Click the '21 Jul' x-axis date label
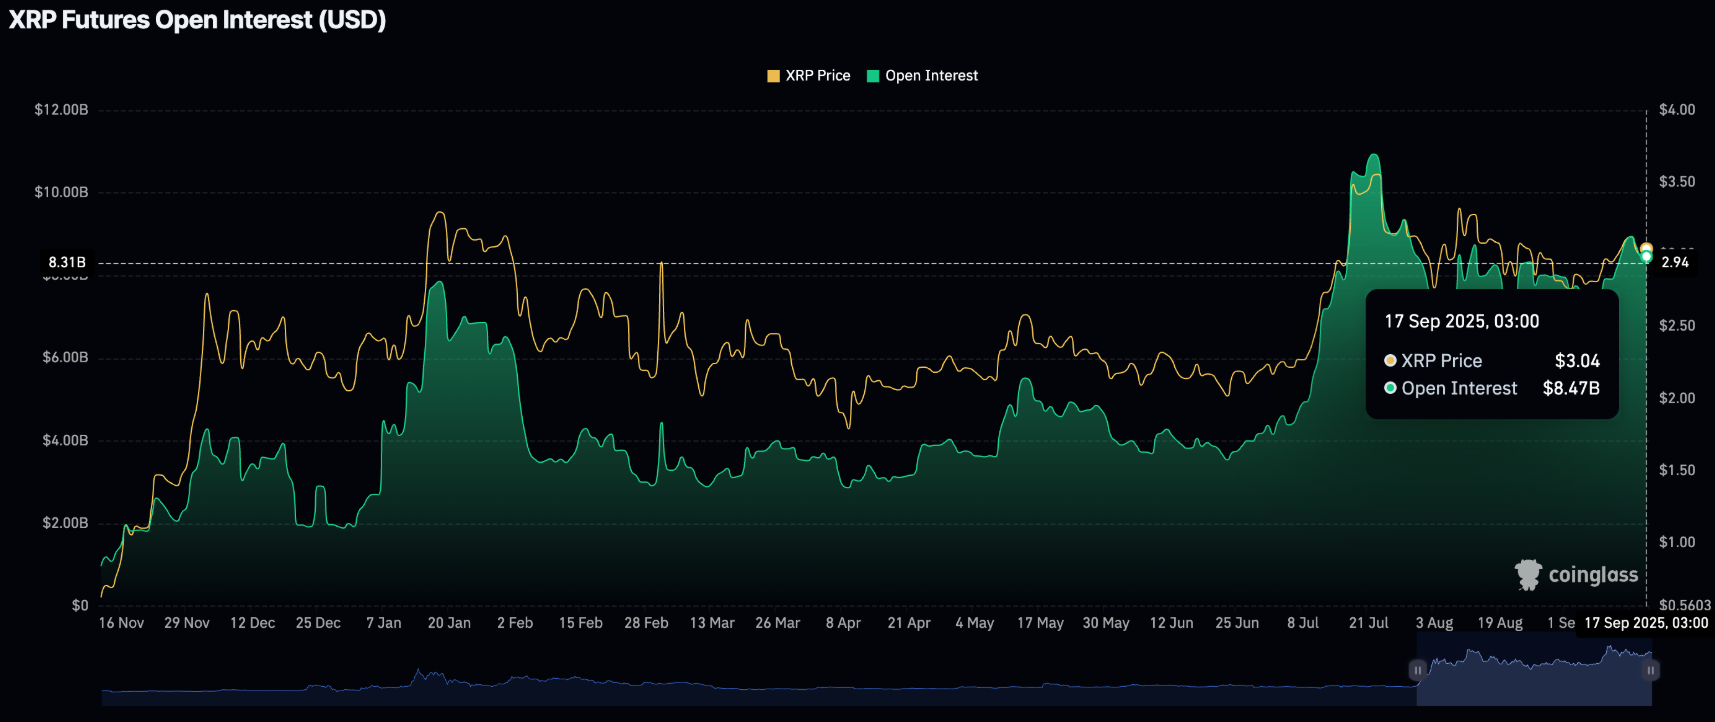This screenshot has width=1715, height=722. tap(1369, 623)
